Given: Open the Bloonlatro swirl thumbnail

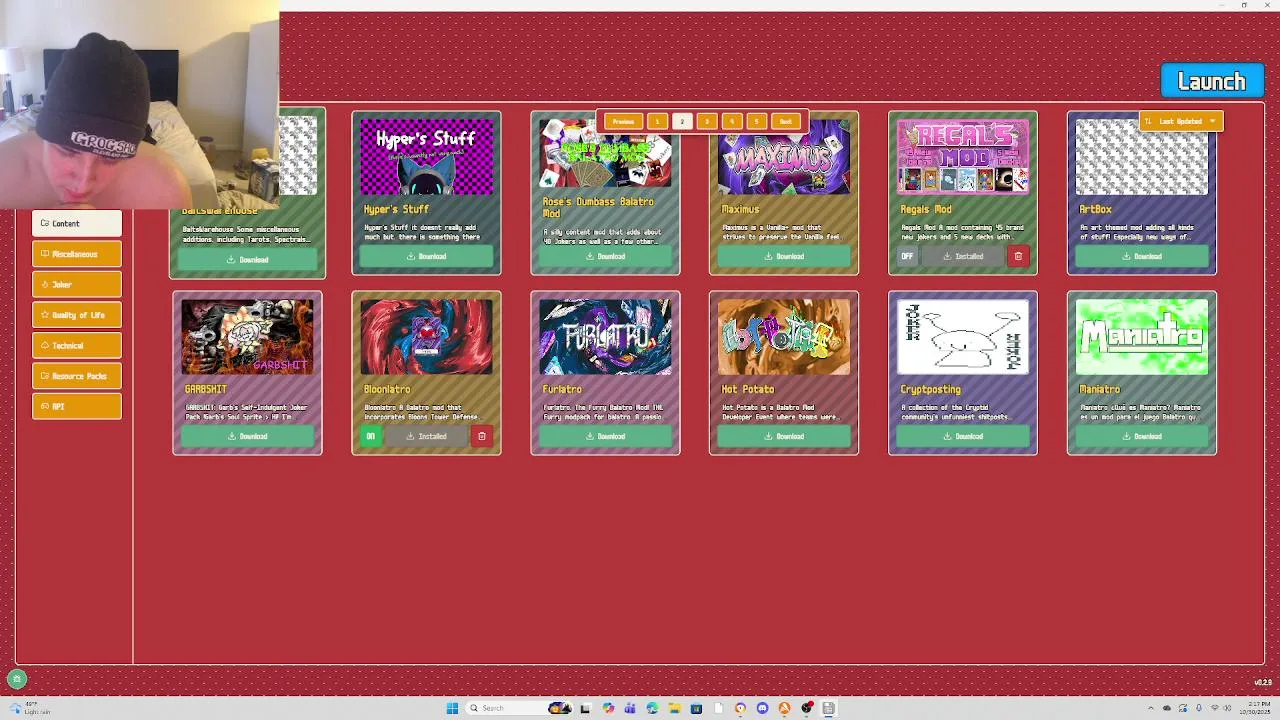Looking at the screenshot, I should (426, 337).
